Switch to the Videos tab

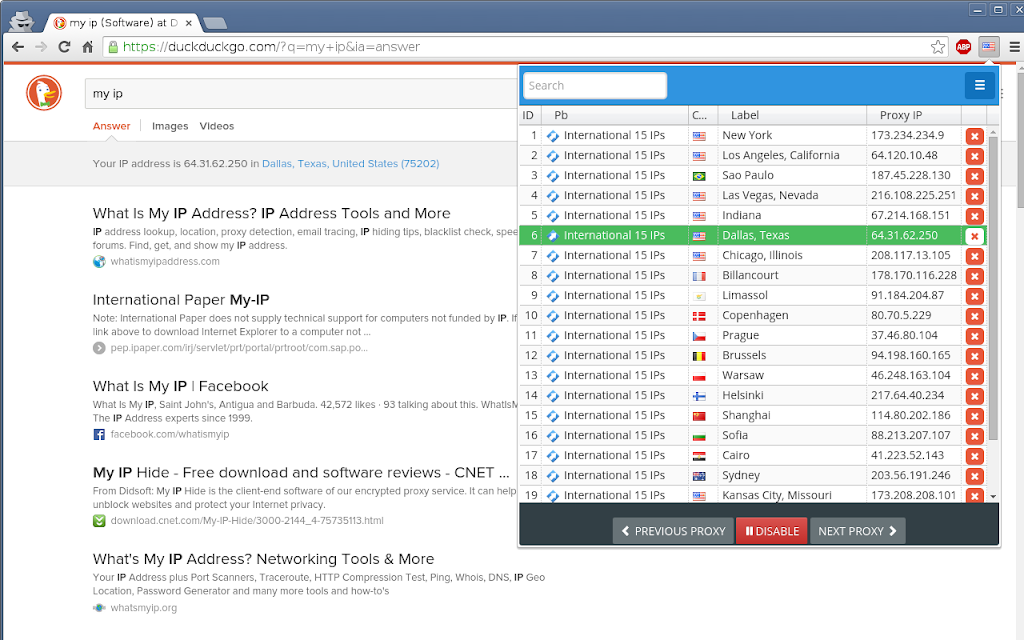tap(216, 126)
